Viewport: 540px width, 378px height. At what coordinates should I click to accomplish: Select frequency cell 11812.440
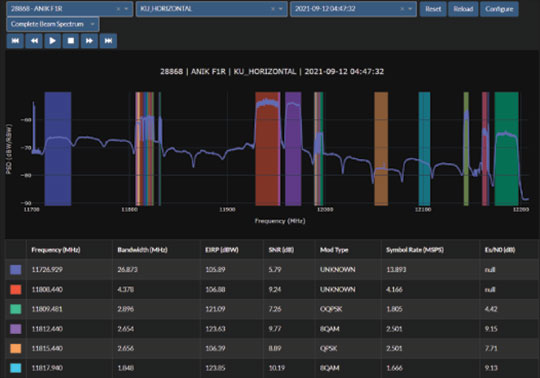tap(47, 329)
